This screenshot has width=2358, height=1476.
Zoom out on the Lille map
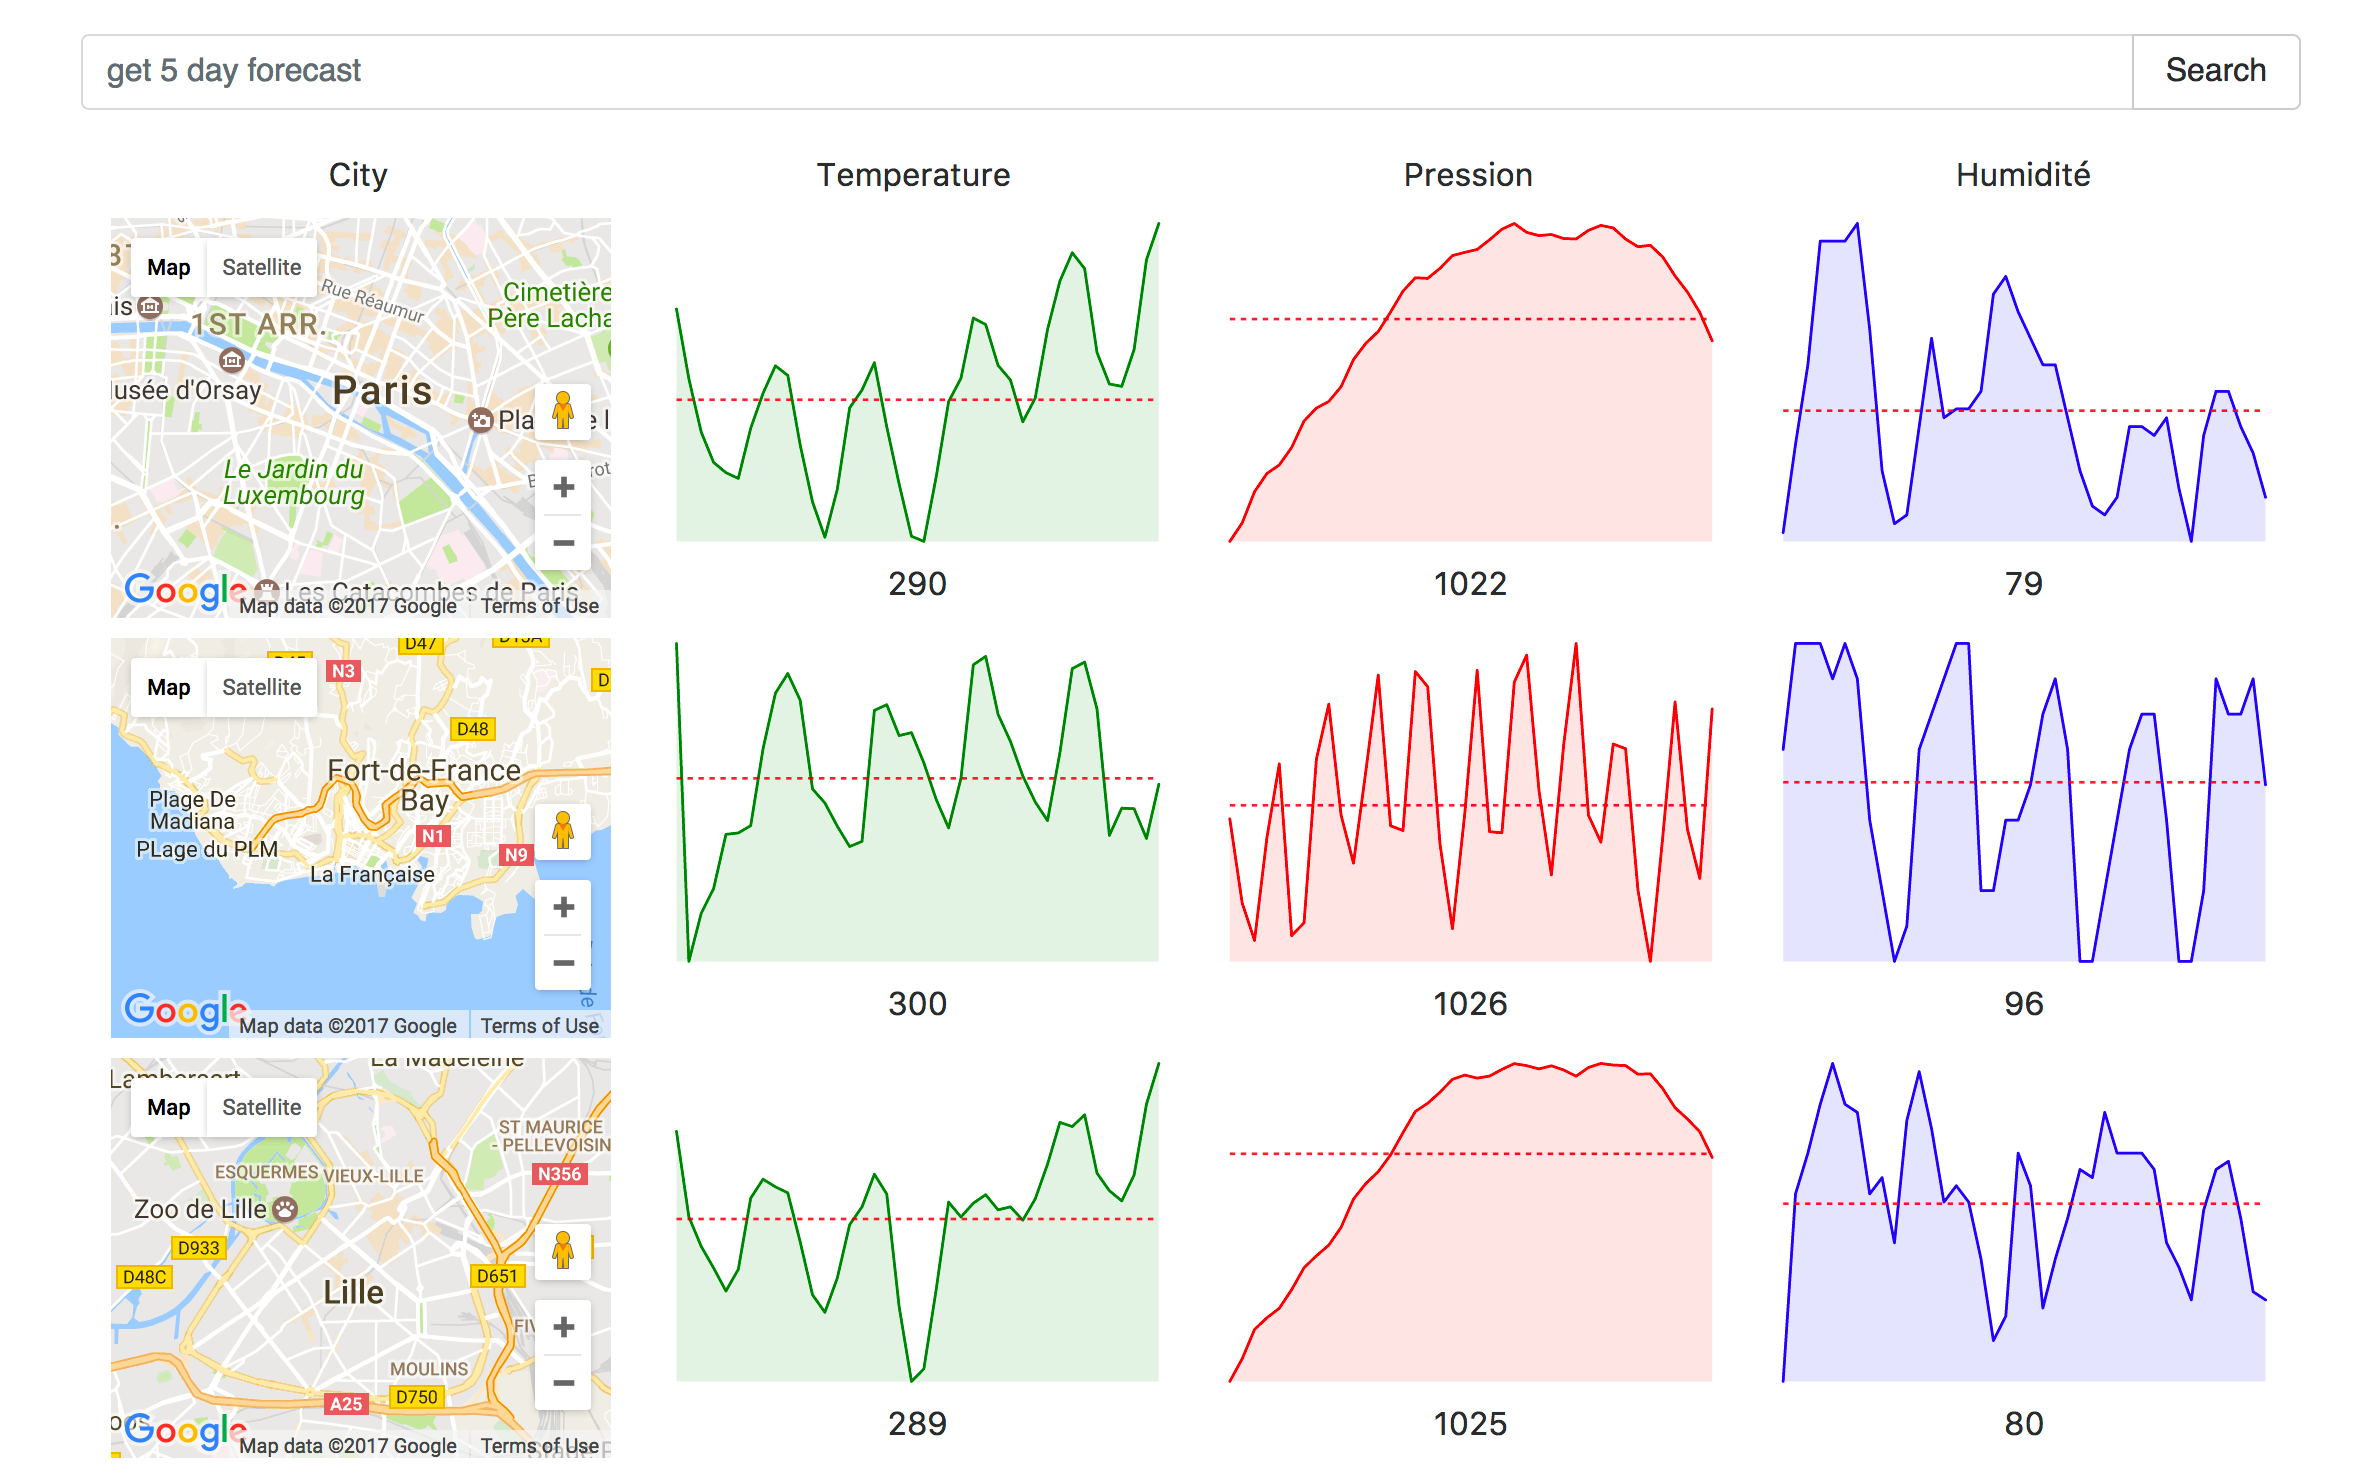coord(563,1383)
